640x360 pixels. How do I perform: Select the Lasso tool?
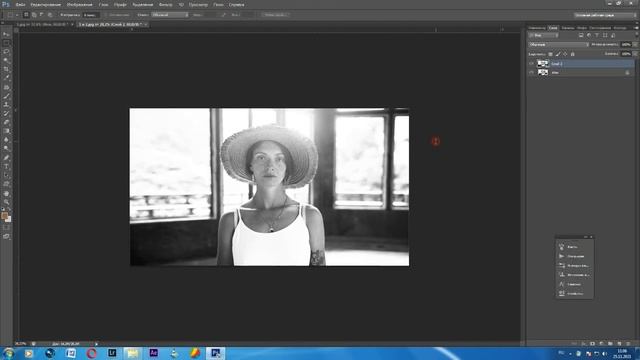[x=6, y=52]
